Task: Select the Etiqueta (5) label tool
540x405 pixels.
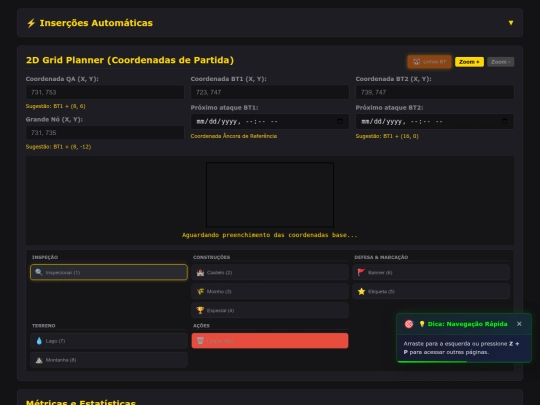Action: coord(431,291)
